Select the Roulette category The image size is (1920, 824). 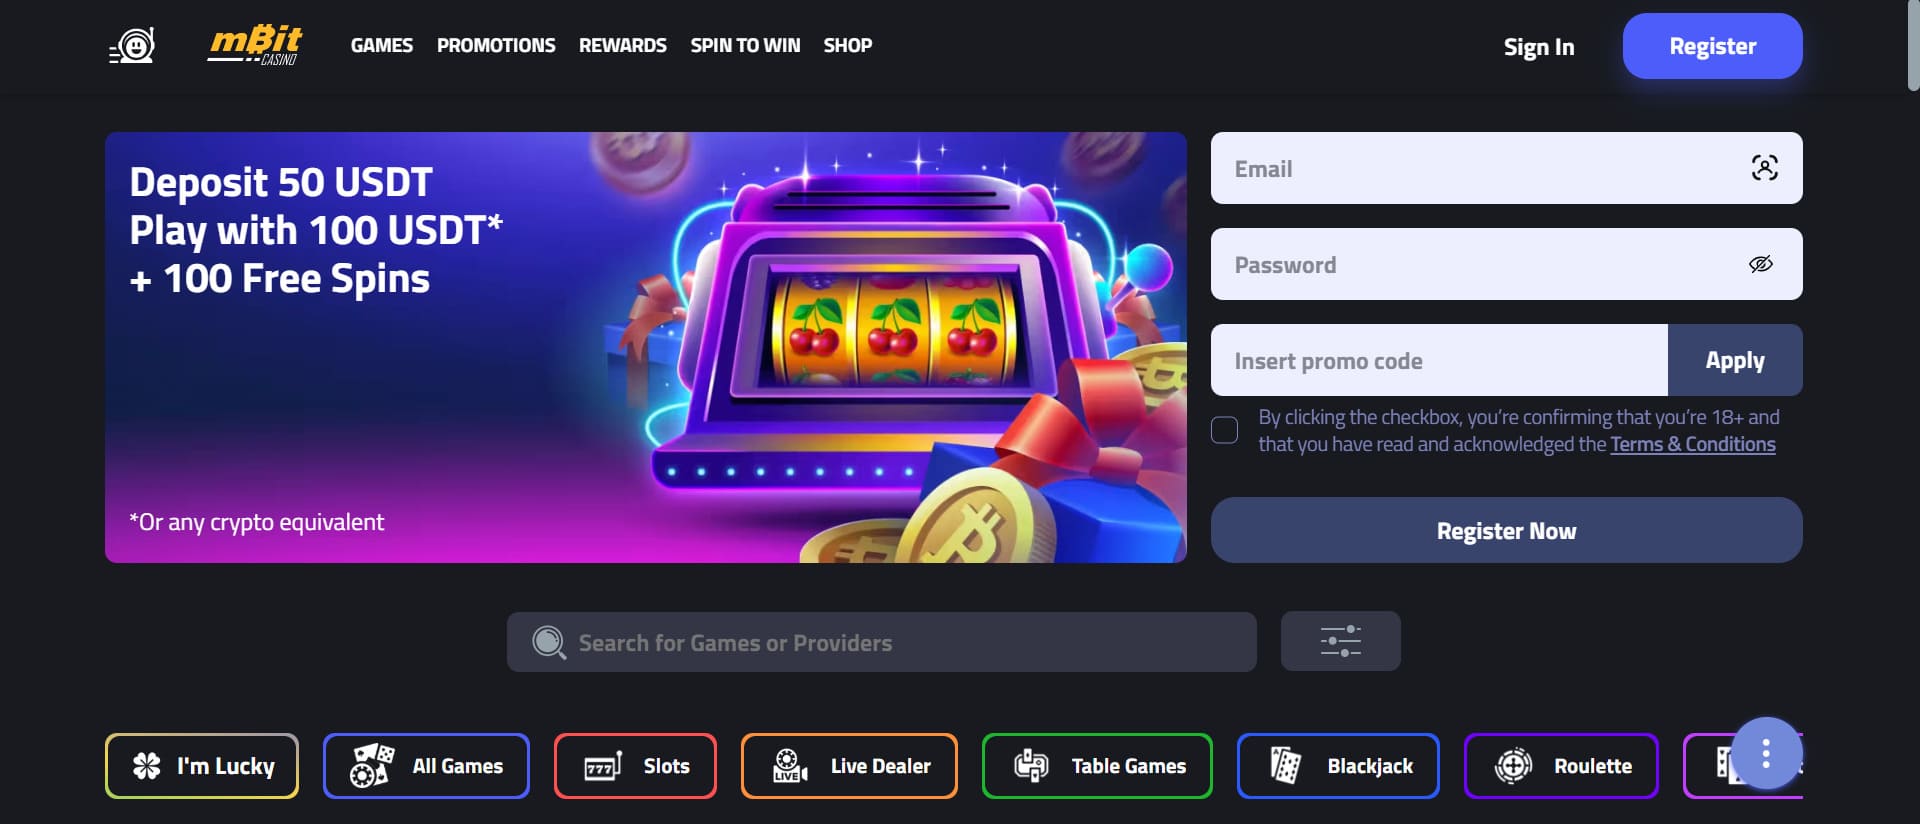pos(1561,766)
